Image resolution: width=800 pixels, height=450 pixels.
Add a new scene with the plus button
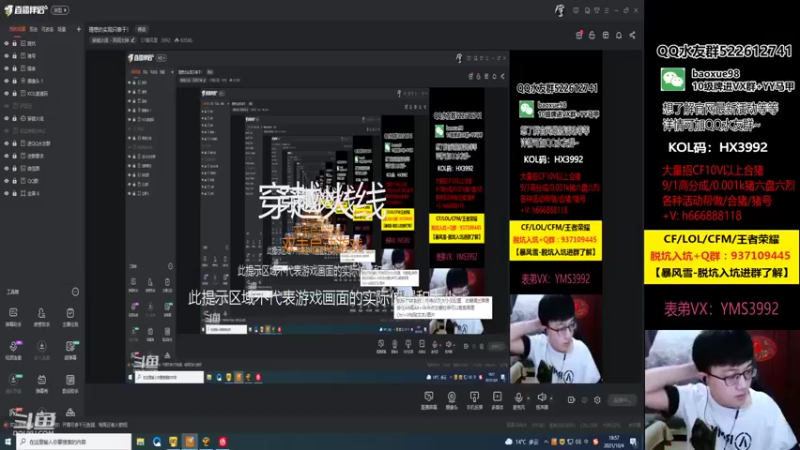[x=79, y=30]
